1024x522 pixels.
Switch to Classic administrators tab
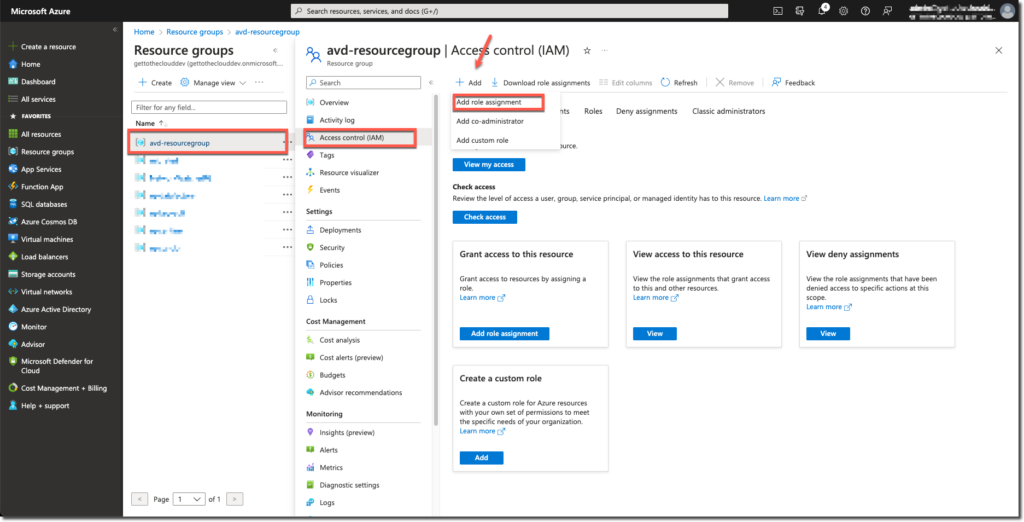[x=728, y=112]
